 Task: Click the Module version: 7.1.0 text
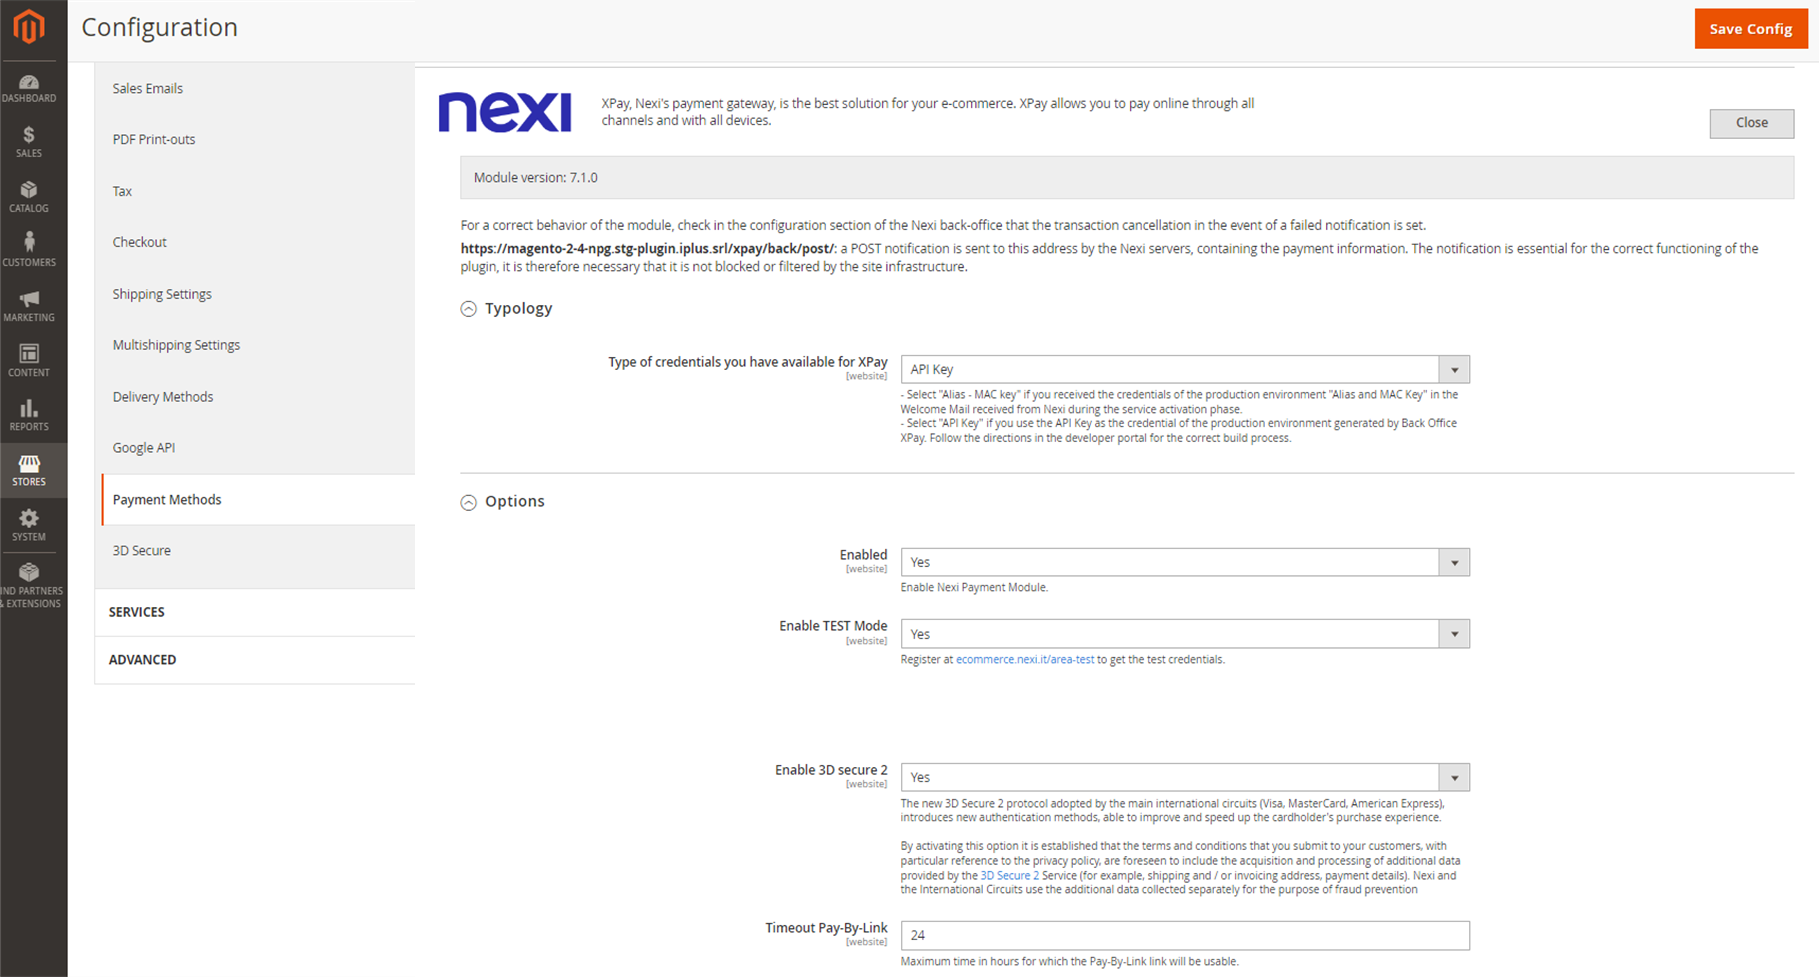536,178
